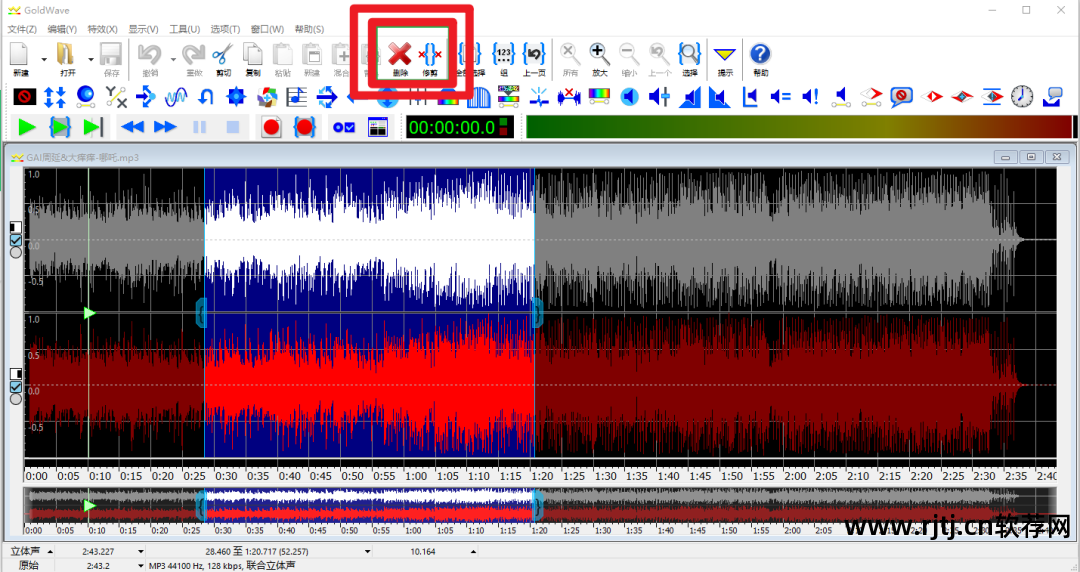Open the dropdown arrow next to Undo (撤销)
Image resolution: width=1080 pixels, height=572 pixels.
tap(172, 58)
